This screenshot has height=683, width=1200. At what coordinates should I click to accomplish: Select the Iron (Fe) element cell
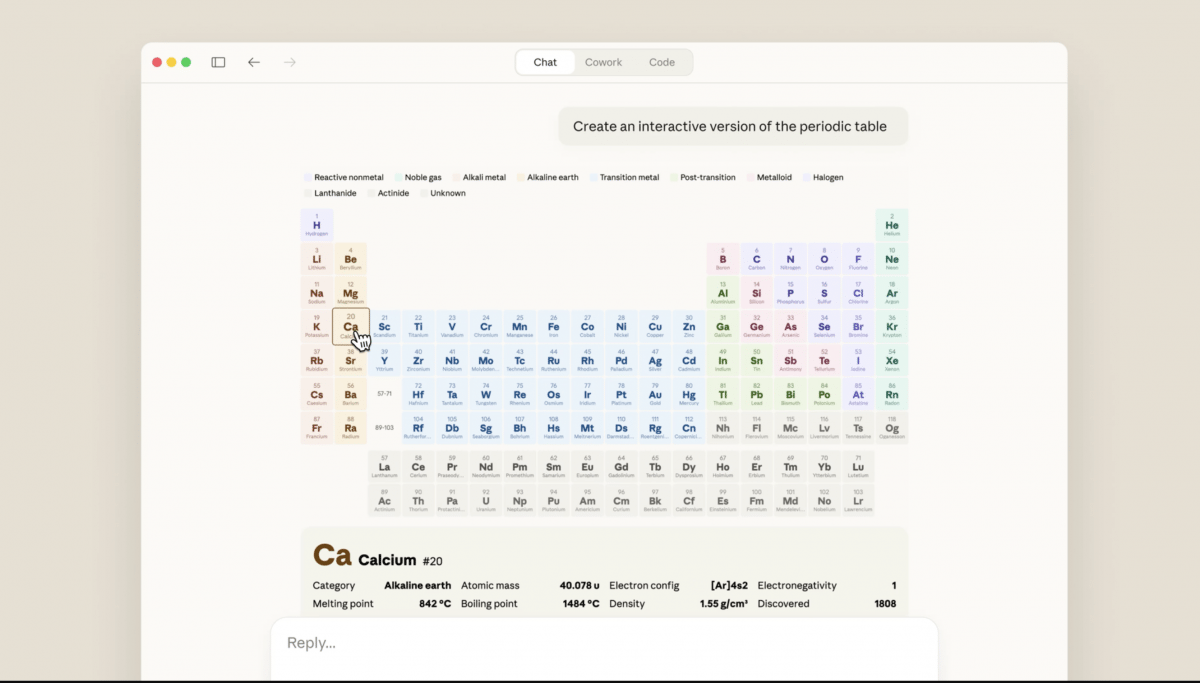tap(554, 327)
